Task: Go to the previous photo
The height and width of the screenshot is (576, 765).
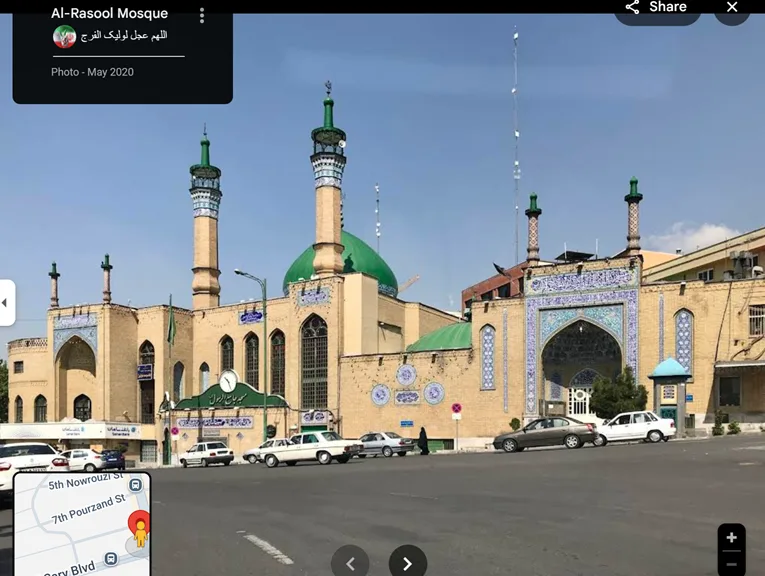Action: click(350, 563)
